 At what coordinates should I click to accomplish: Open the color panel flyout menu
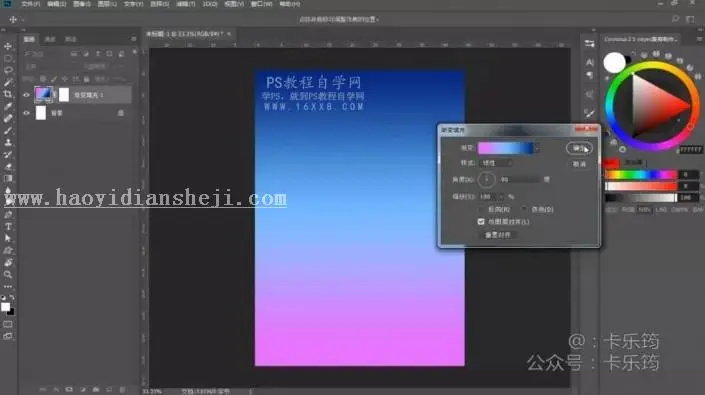point(700,39)
